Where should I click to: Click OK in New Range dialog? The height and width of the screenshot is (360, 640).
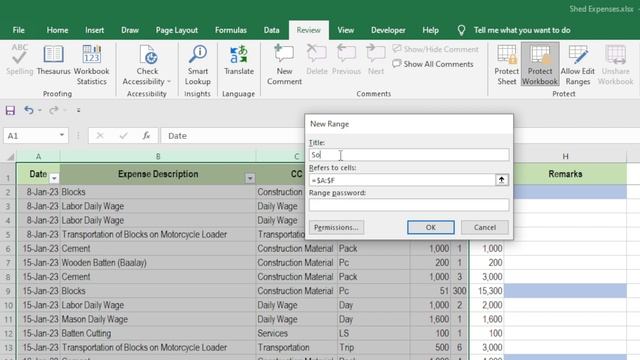point(431,227)
